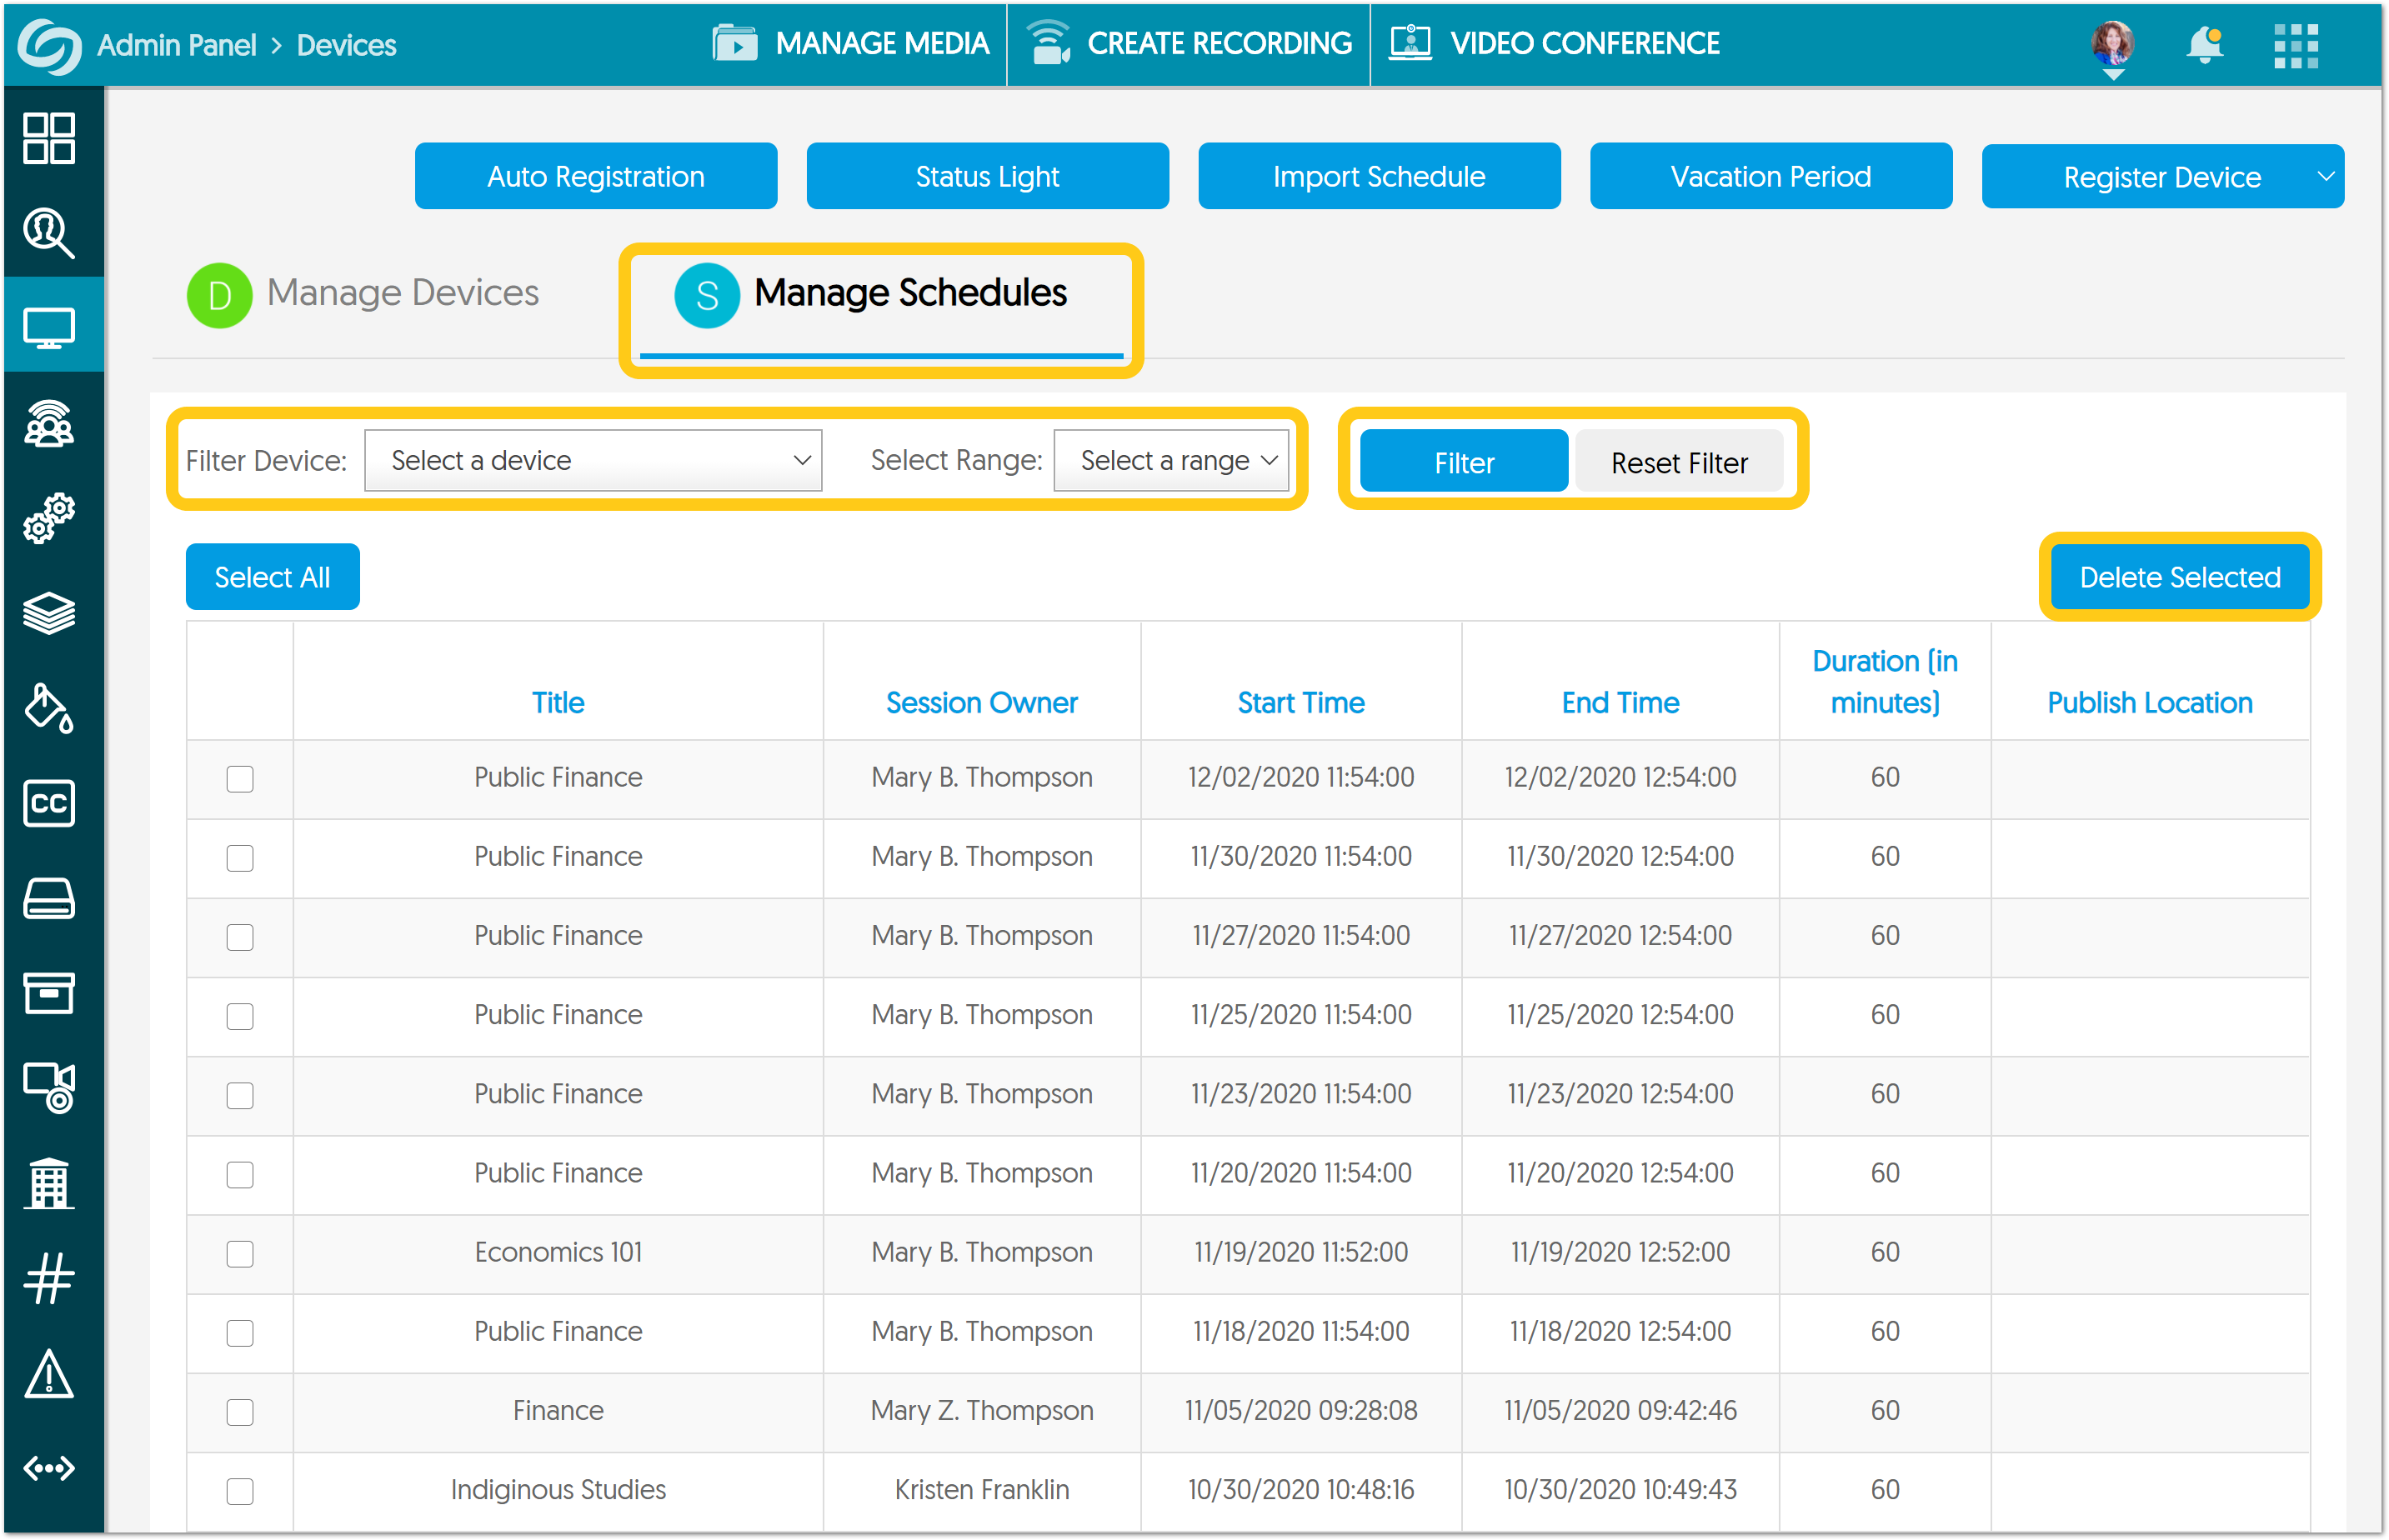Open the settings gears icon in sidebar
2389x1540 pixels.
[x=49, y=517]
